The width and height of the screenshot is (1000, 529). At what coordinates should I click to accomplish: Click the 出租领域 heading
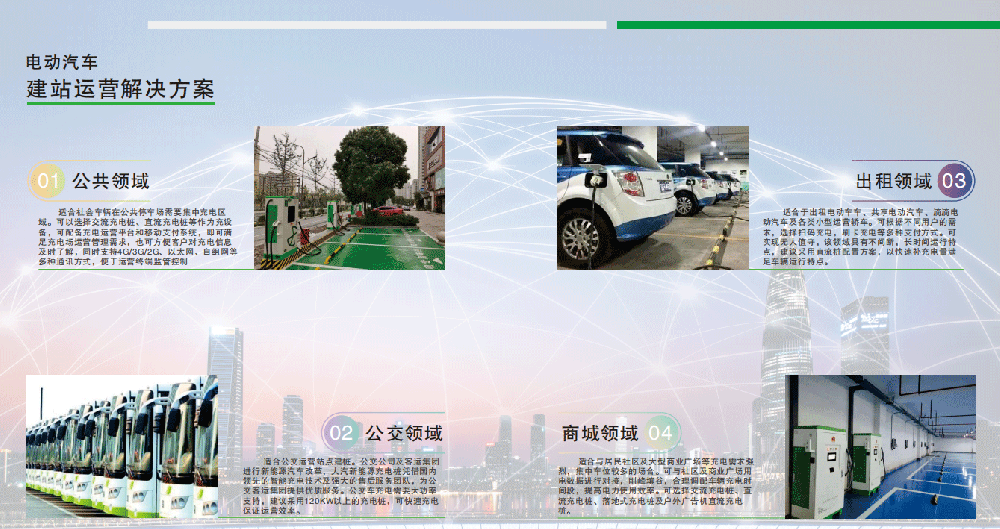(894, 181)
